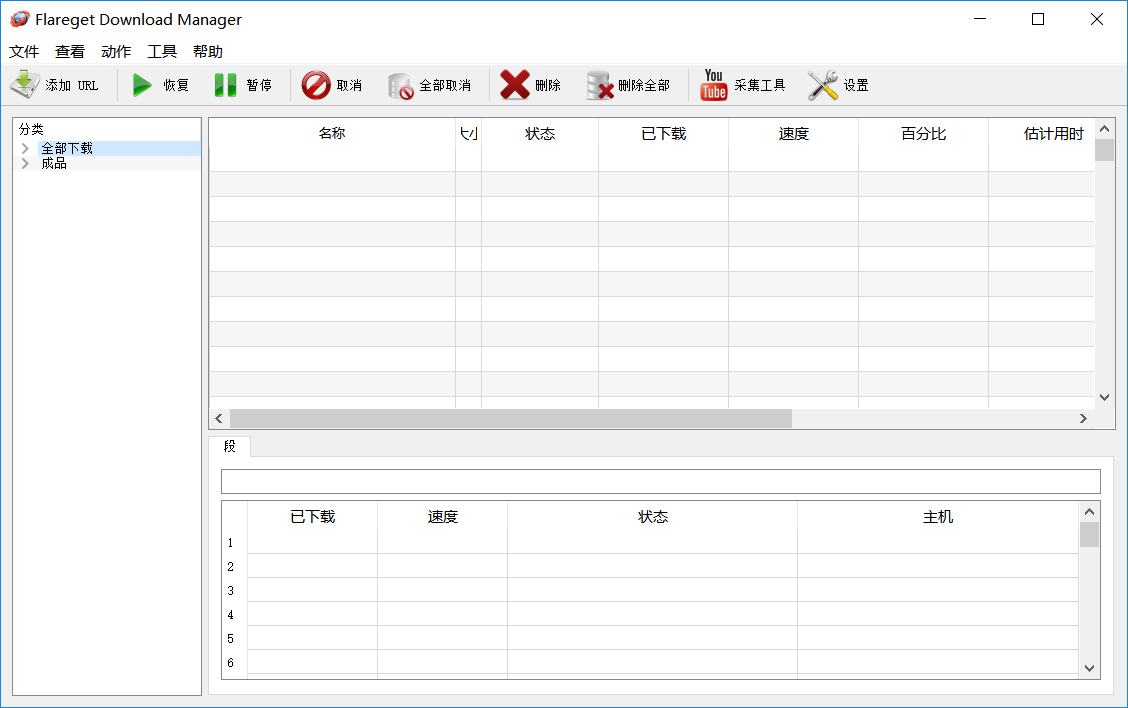1128x708 pixels.
Task: Click down arrow of download list scrollbar
Action: click(1104, 397)
